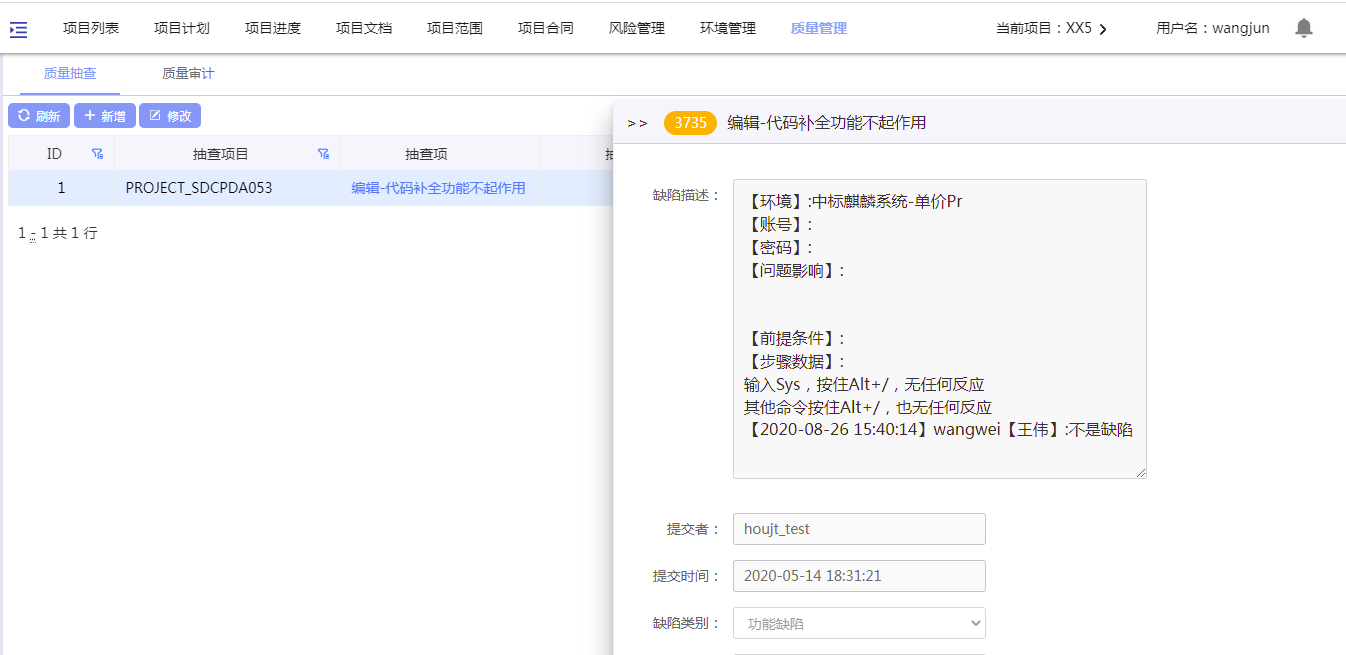Image resolution: width=1346 pixels, height=655 pixels.
Task: Open the 编辑-代码补全功能不起作用 link in table
Action: point(438,188)
